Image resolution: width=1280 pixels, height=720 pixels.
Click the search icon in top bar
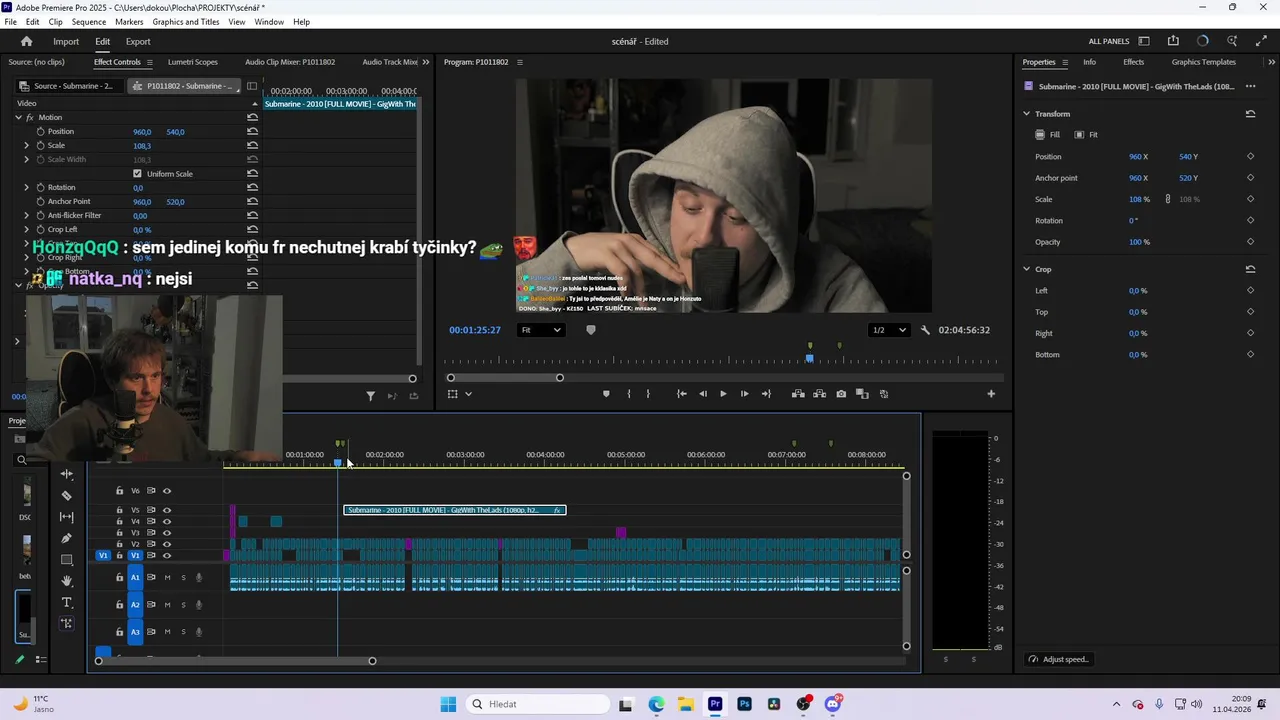[x=1232, y=41]
